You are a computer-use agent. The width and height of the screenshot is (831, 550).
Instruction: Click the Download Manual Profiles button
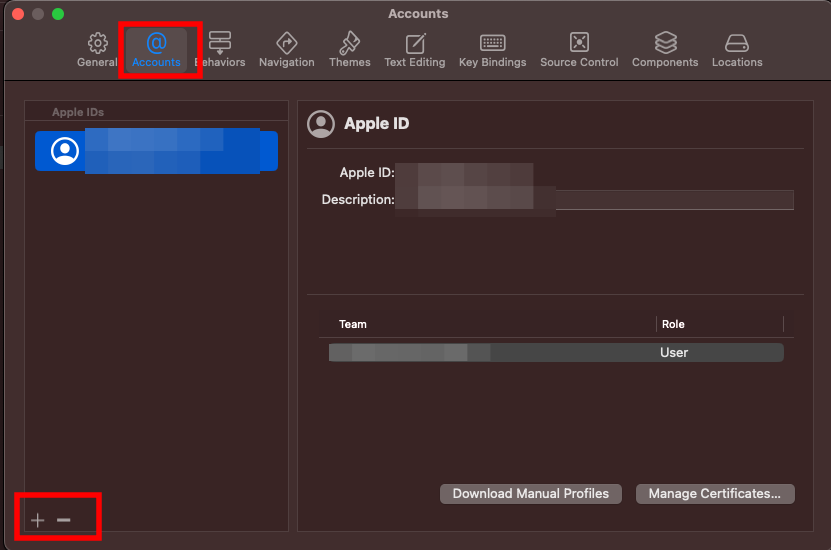tap(531, 494)
